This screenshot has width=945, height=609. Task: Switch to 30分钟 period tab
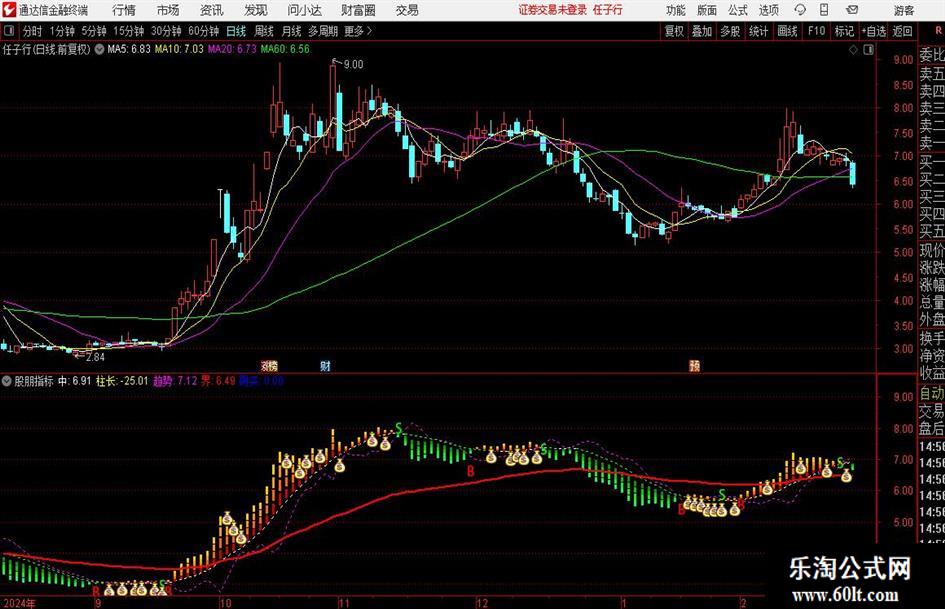click(x=166, y=31)
